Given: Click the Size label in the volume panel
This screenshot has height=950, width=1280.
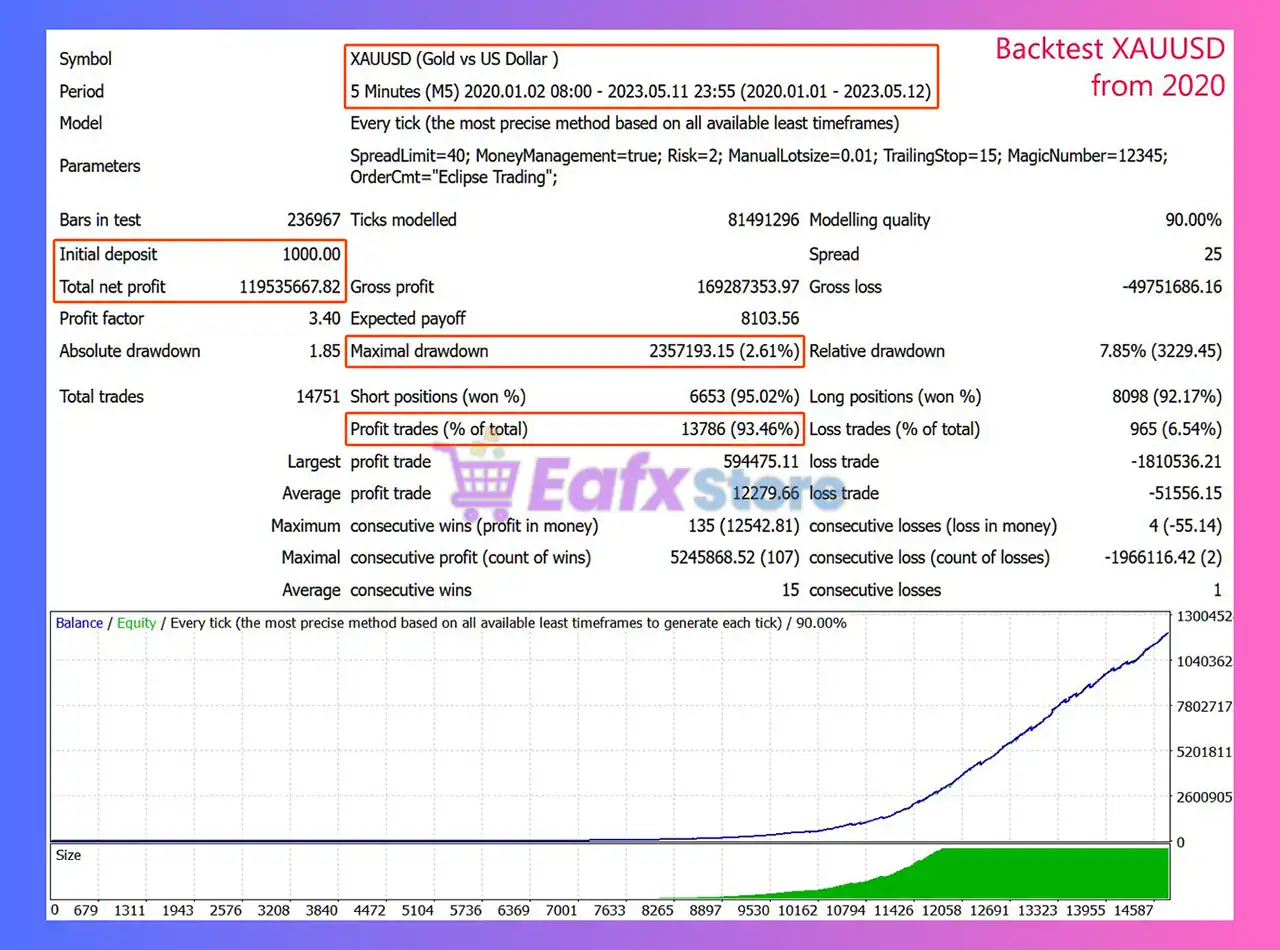Looking at the screenshot, I should coord(69,855).
